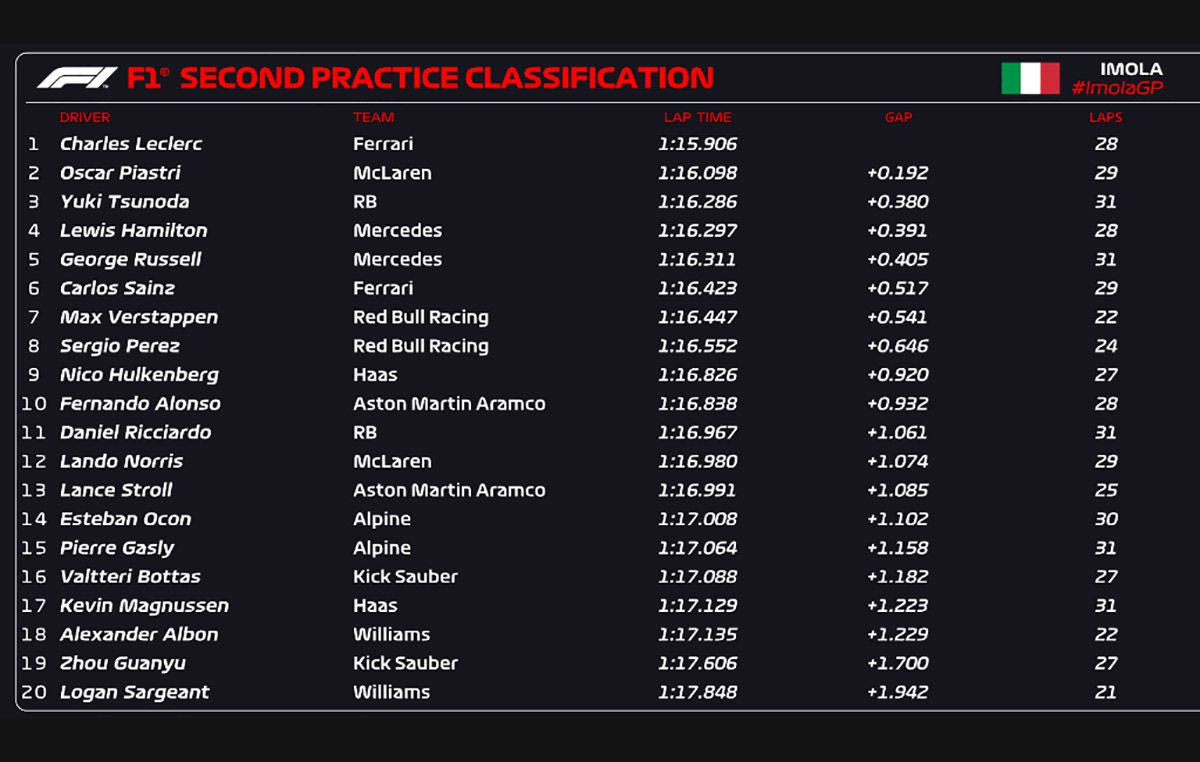Image resolution: width=1200 pixels, height=762 pixels.
Task: Select Max Verstappen in the classification
Action: tap(138, 317)
